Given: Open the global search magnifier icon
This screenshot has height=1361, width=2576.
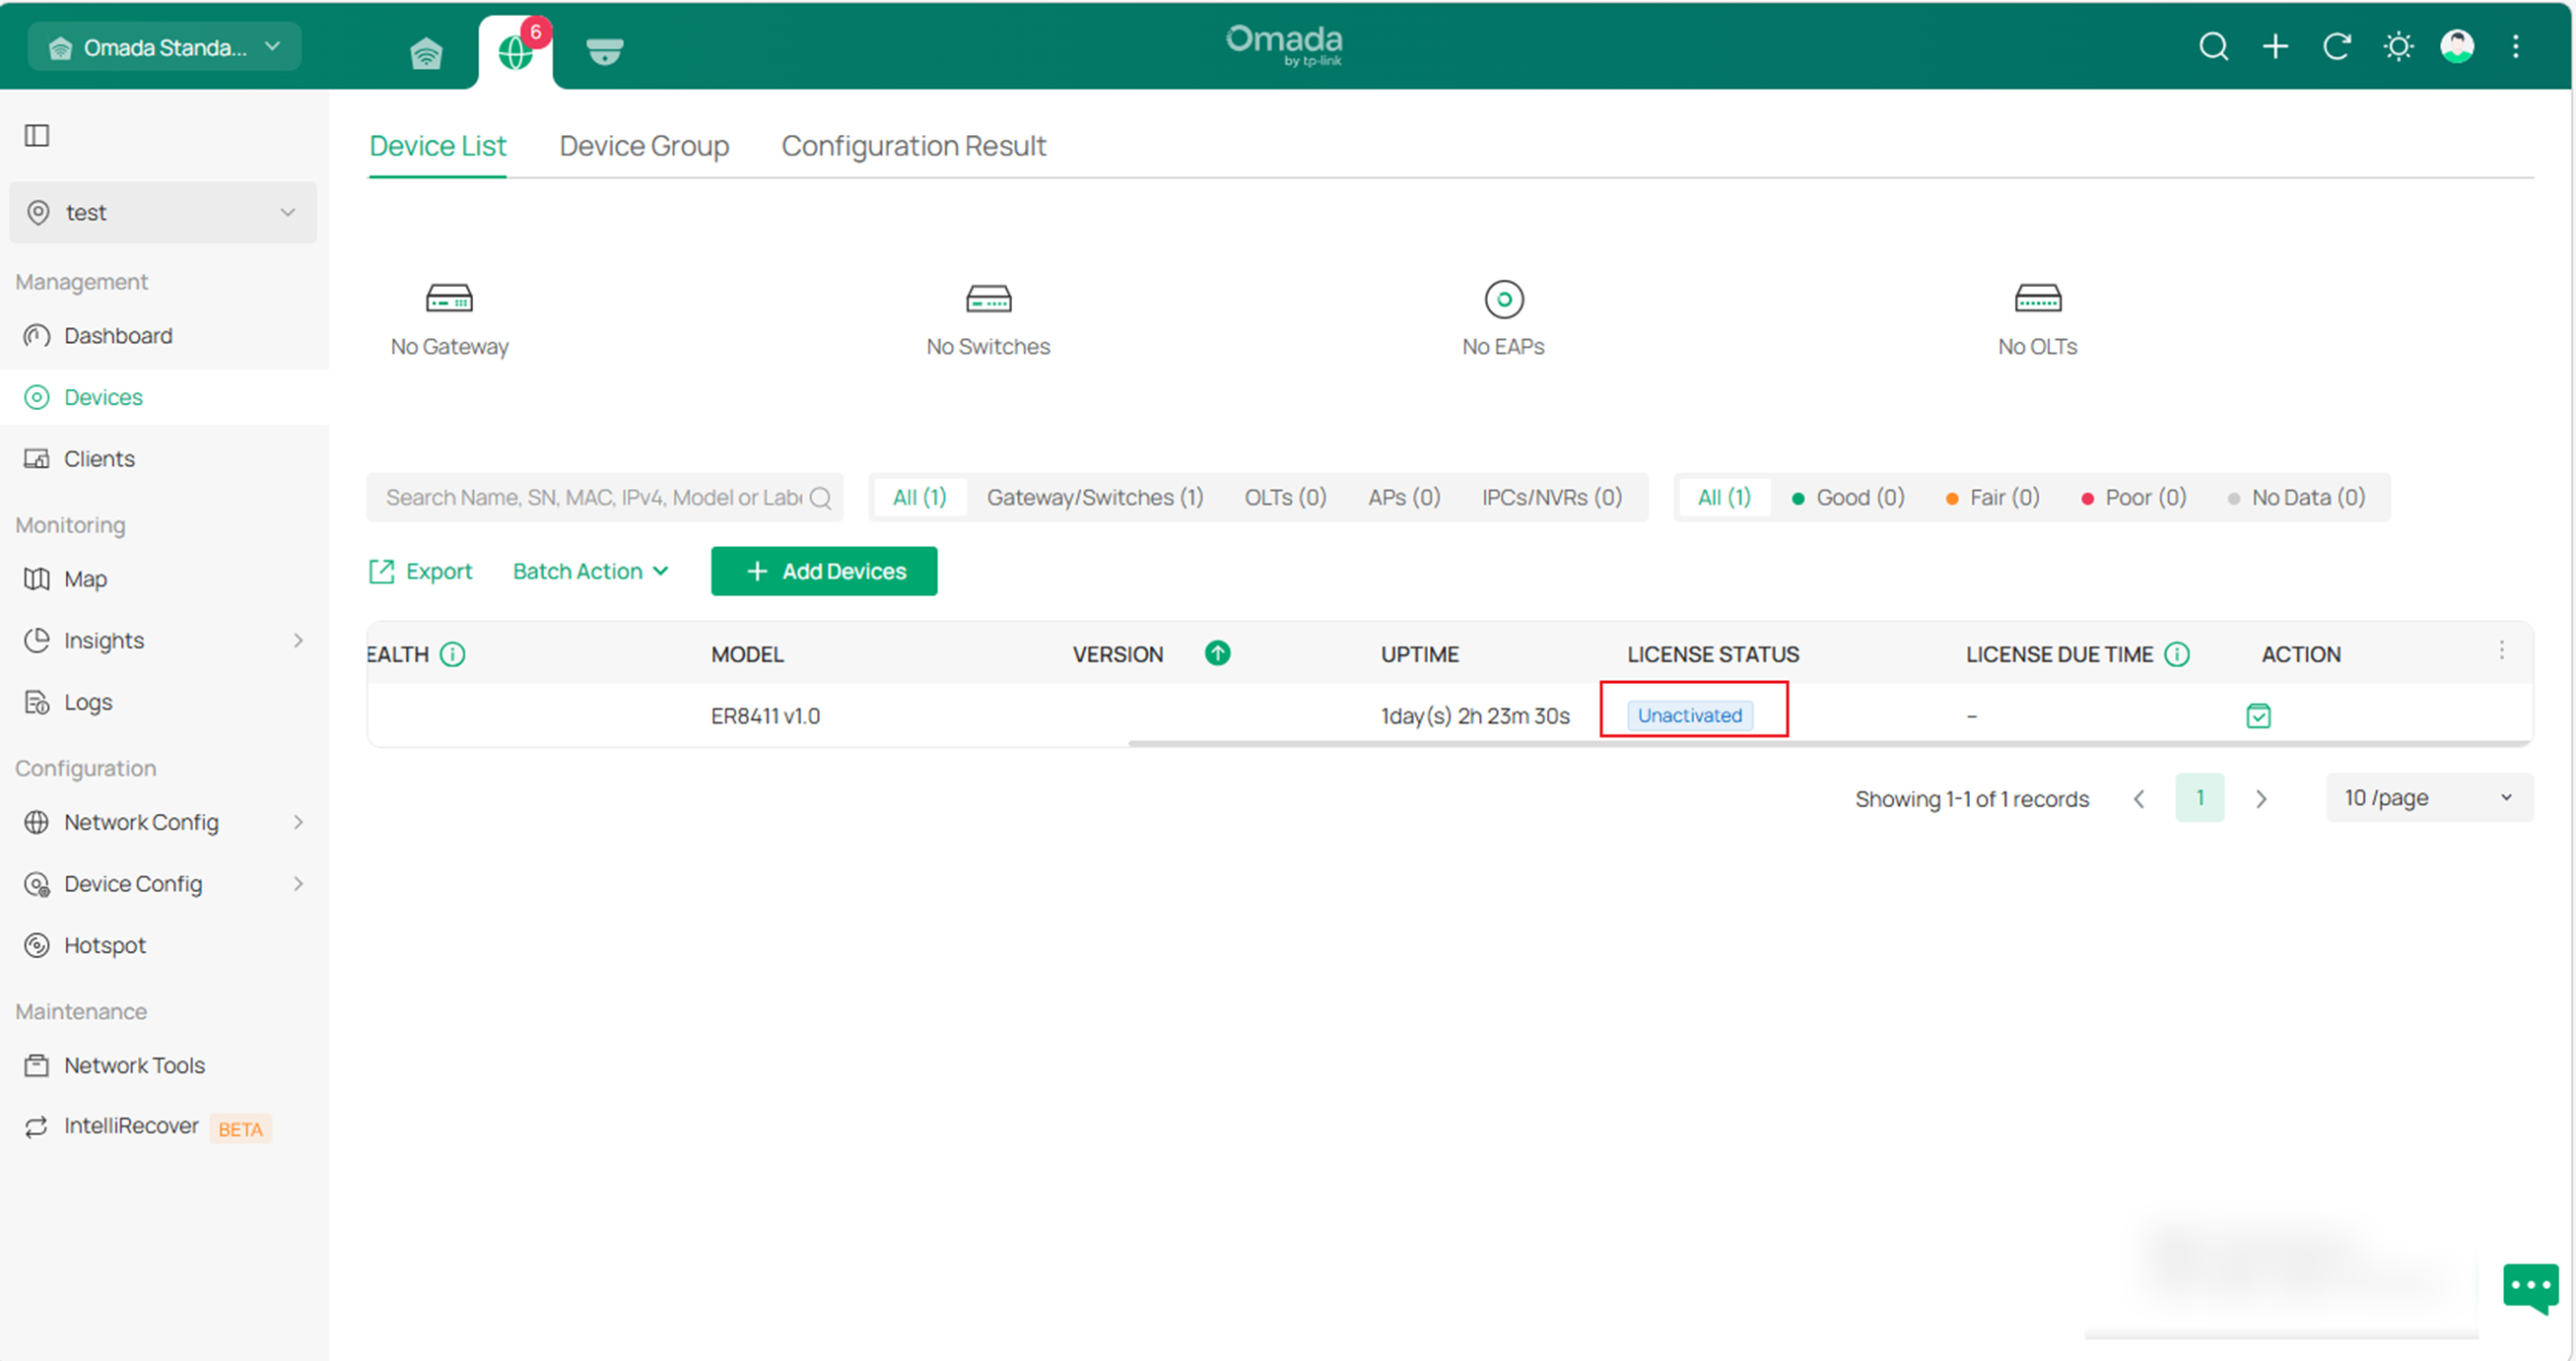Looking at the screenshot, I should [x=2214, y=46].
